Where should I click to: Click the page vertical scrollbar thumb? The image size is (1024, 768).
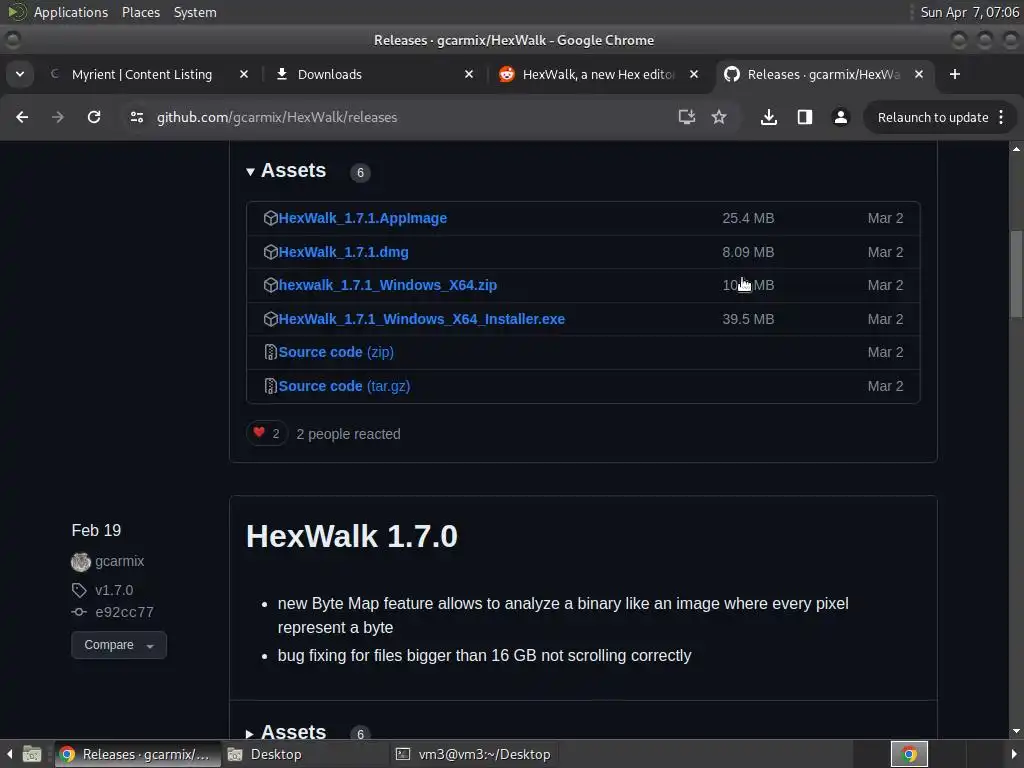[1016, 274]
